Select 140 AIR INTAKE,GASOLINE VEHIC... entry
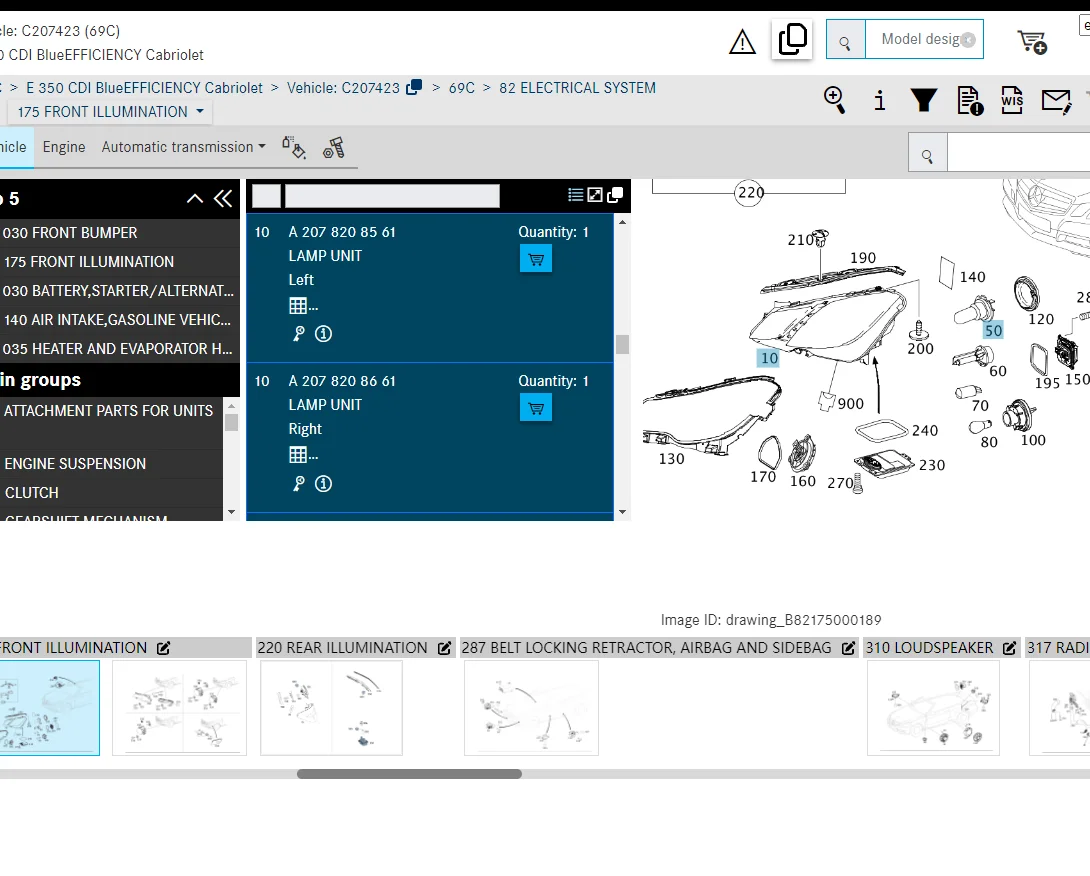This screenshot has width=1090, height=876. click(120, 320)
